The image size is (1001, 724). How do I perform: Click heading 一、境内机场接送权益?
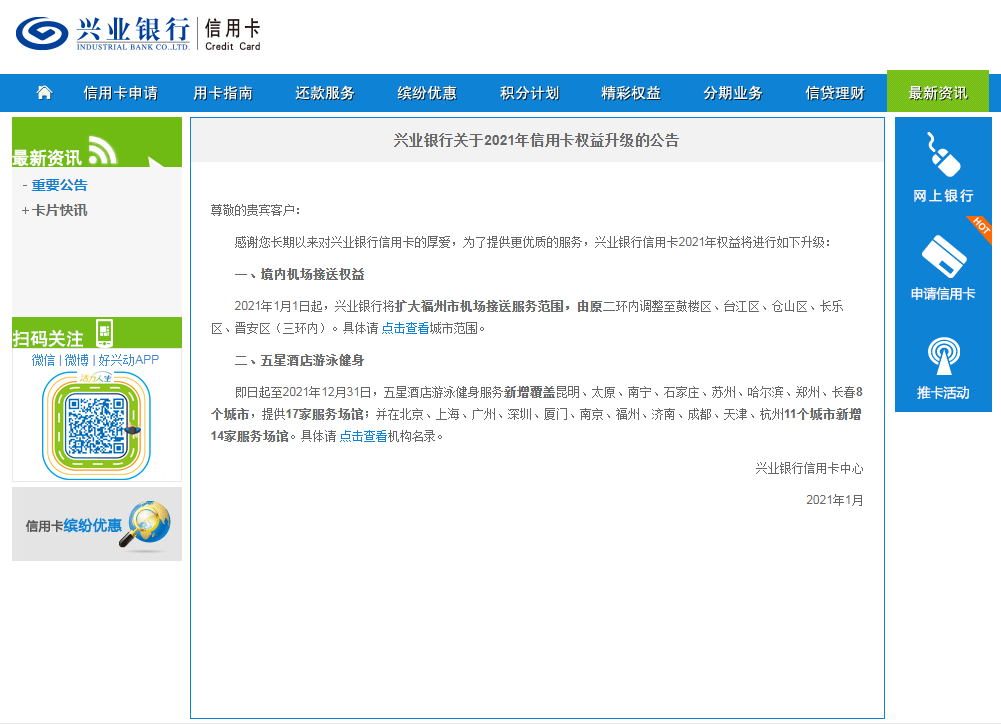(299, 275)
